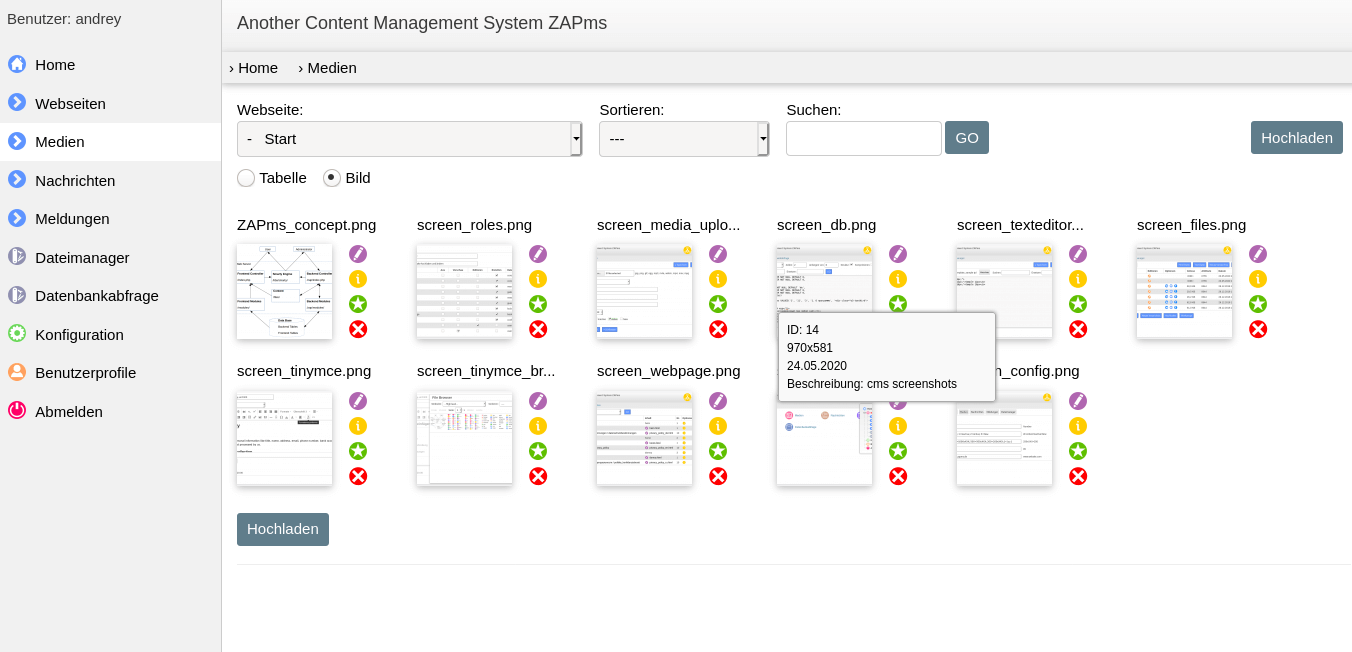Click the file name screen_texteditor...
The height and width of the screenshot is (652, 1352).
pyautogui.click(x=1020, y=225)
